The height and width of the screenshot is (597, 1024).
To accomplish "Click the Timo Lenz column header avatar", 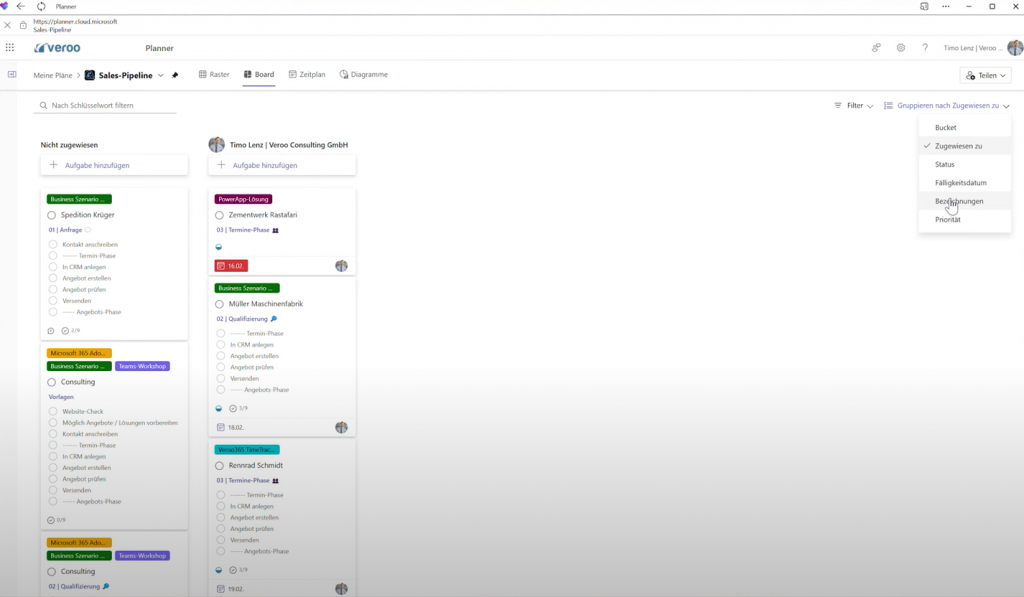I will (216, 144).
